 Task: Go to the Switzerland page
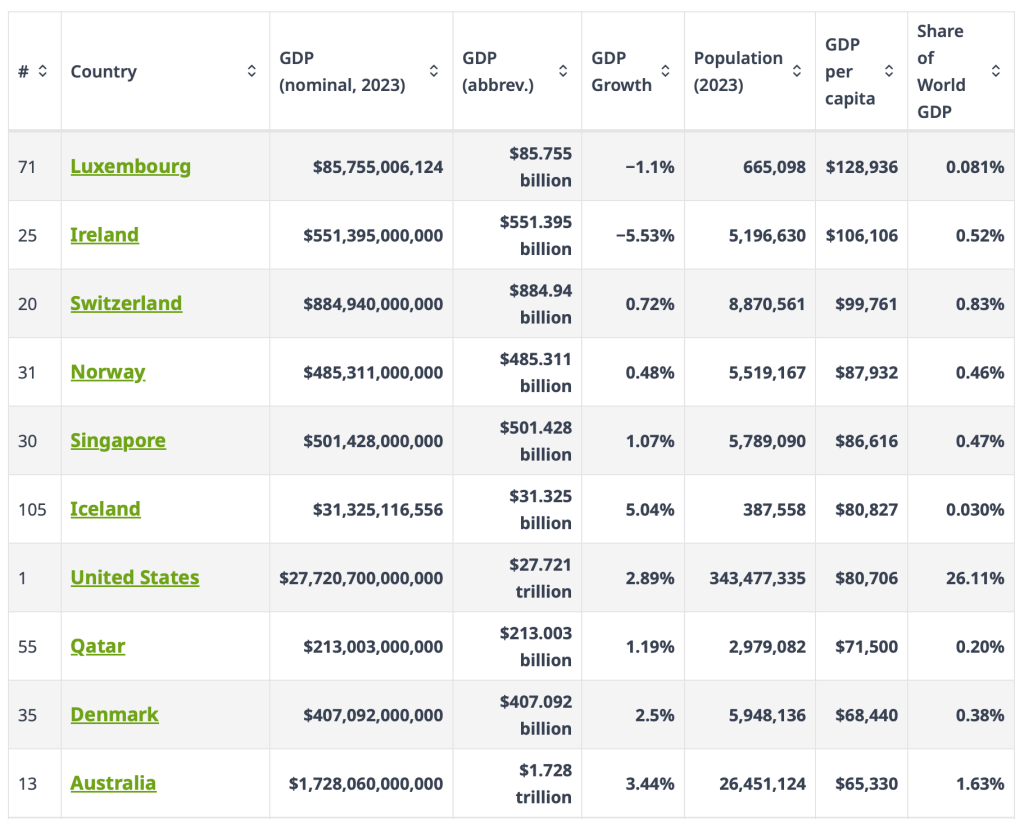tap(126, 303)
